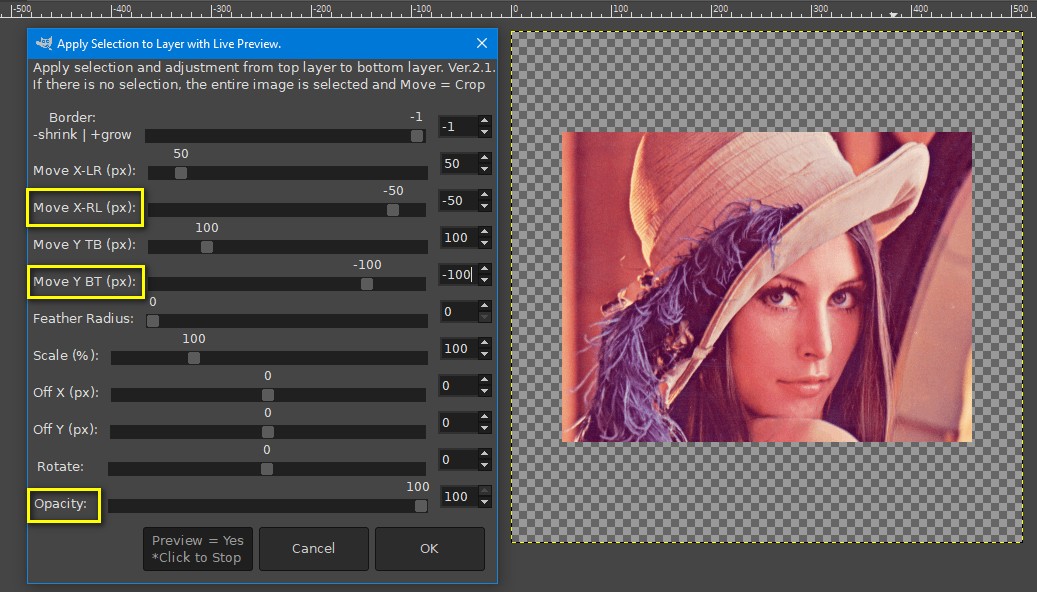Click the Opacity slider handle

pyautogui.click(x=421, y=506)
